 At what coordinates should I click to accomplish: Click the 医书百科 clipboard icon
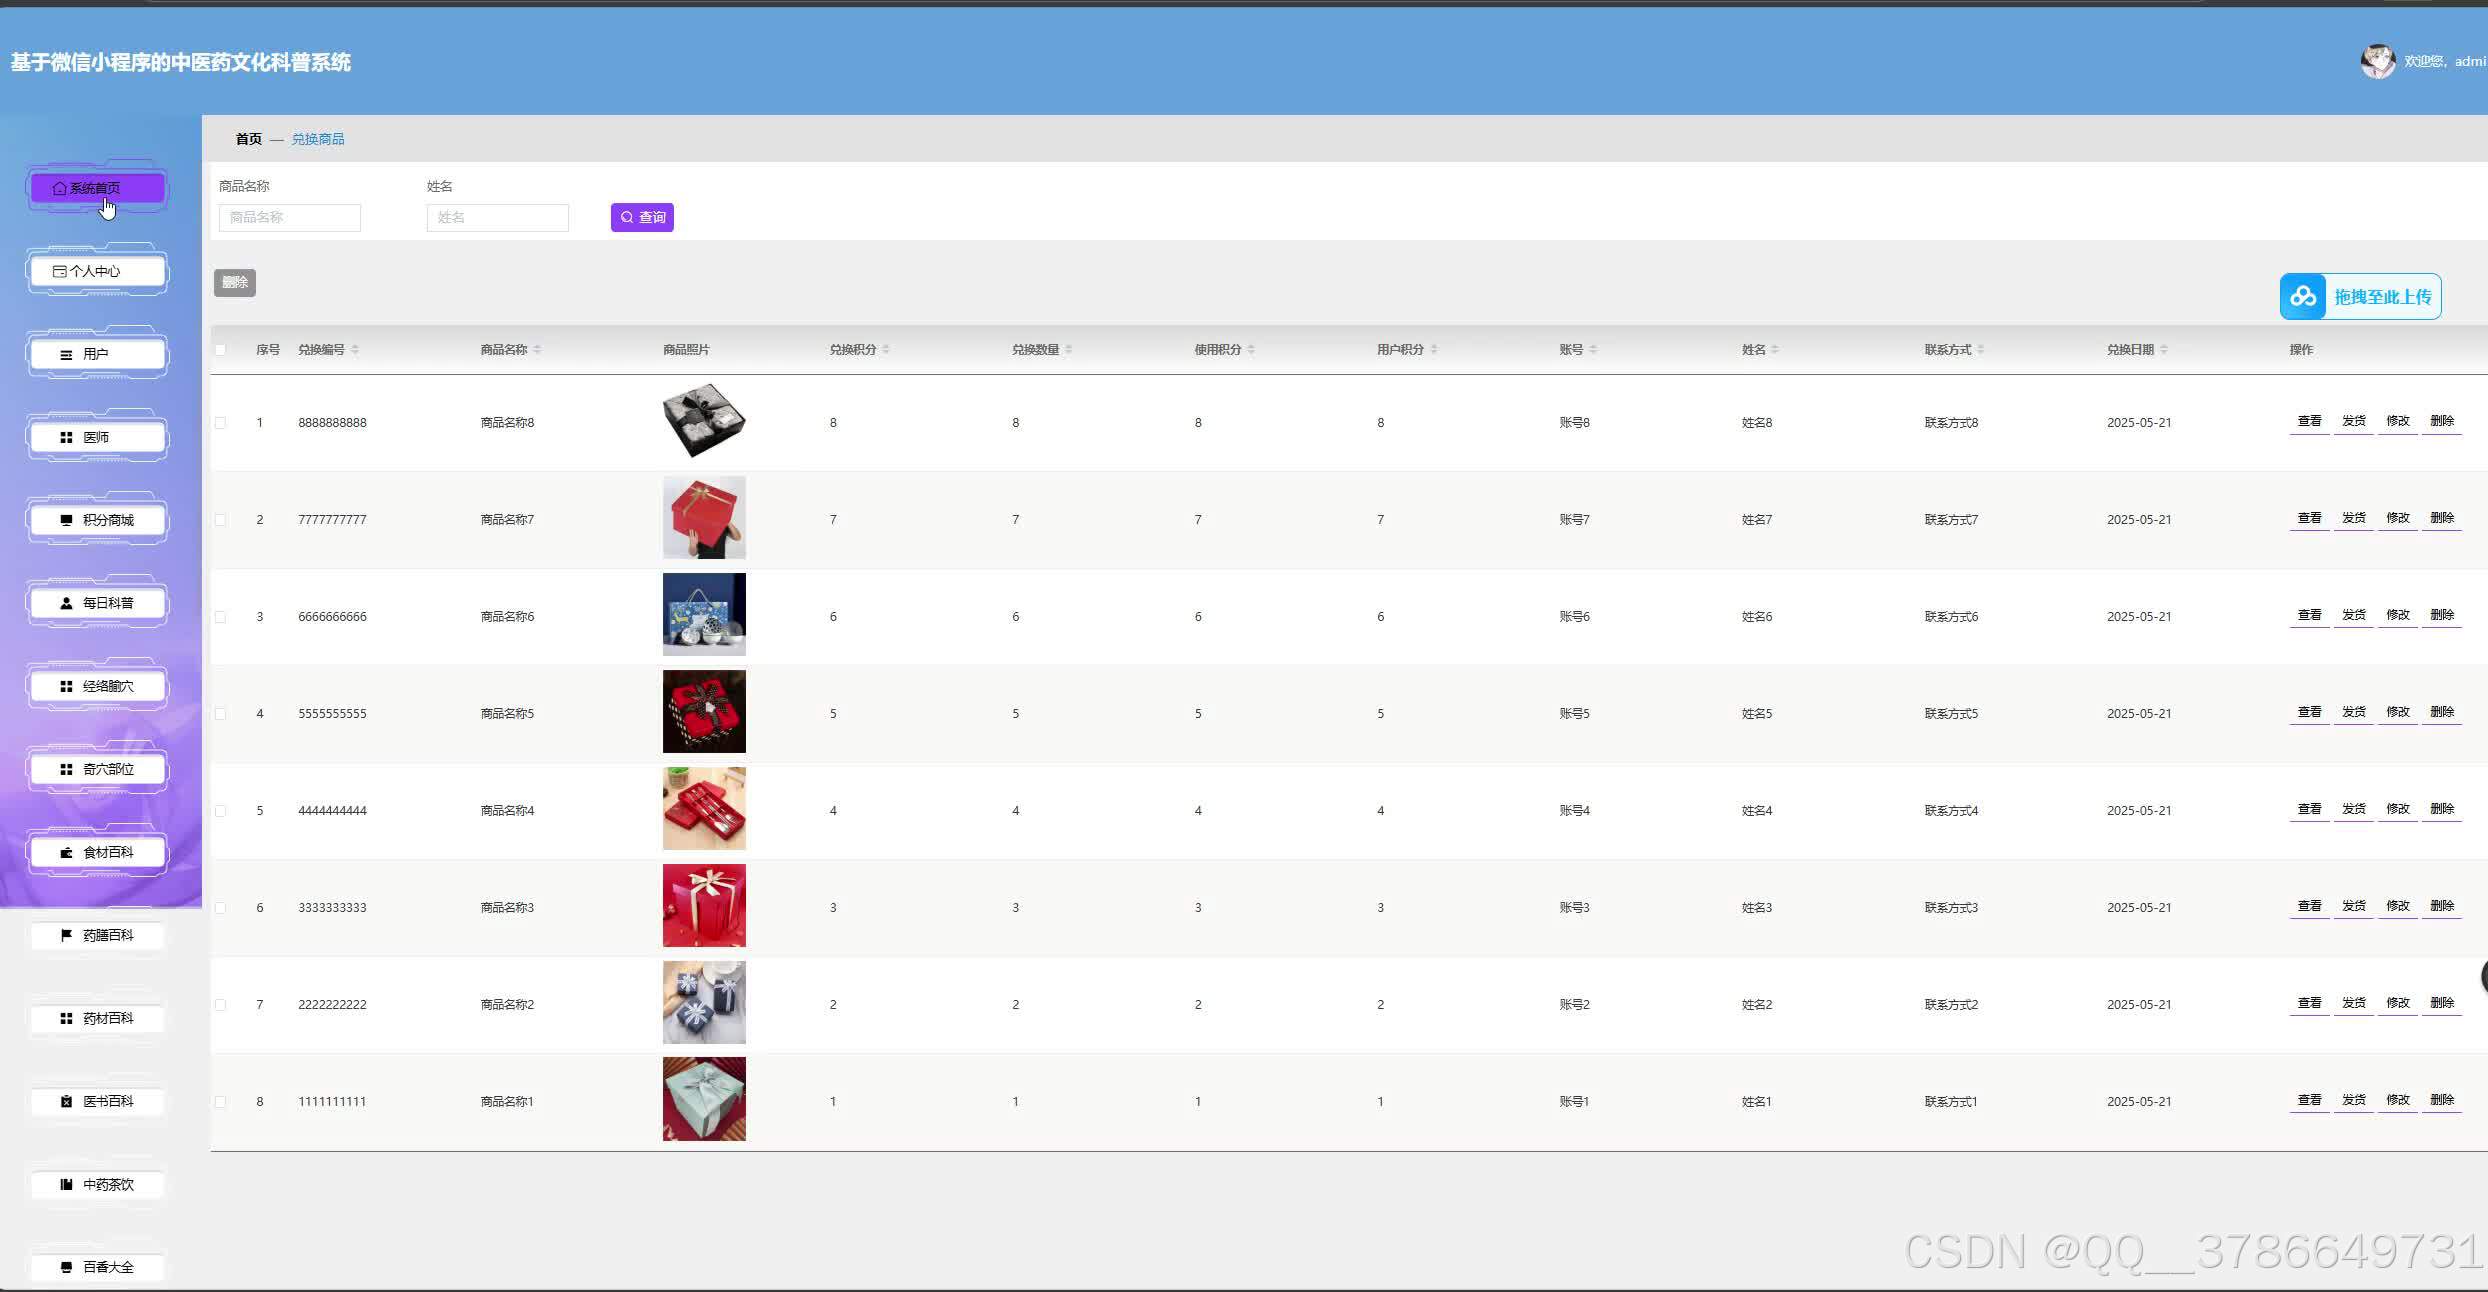click(66, 1101)
